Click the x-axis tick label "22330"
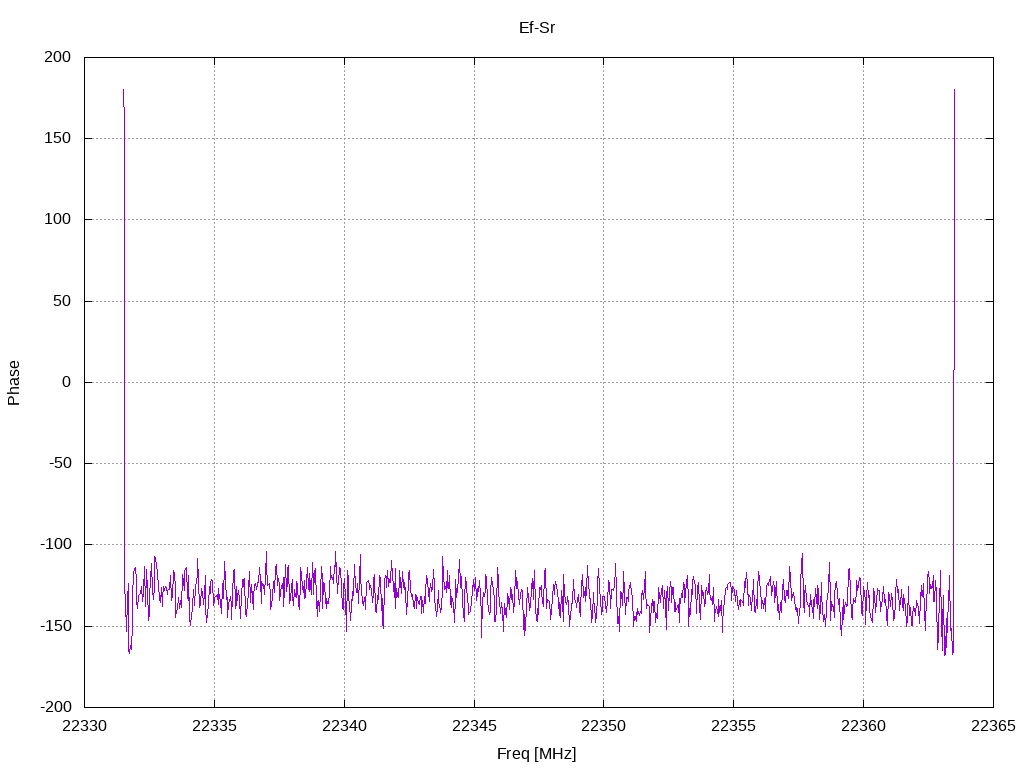The width and height of the screenshot is (1024, 768). pos(85,726)
